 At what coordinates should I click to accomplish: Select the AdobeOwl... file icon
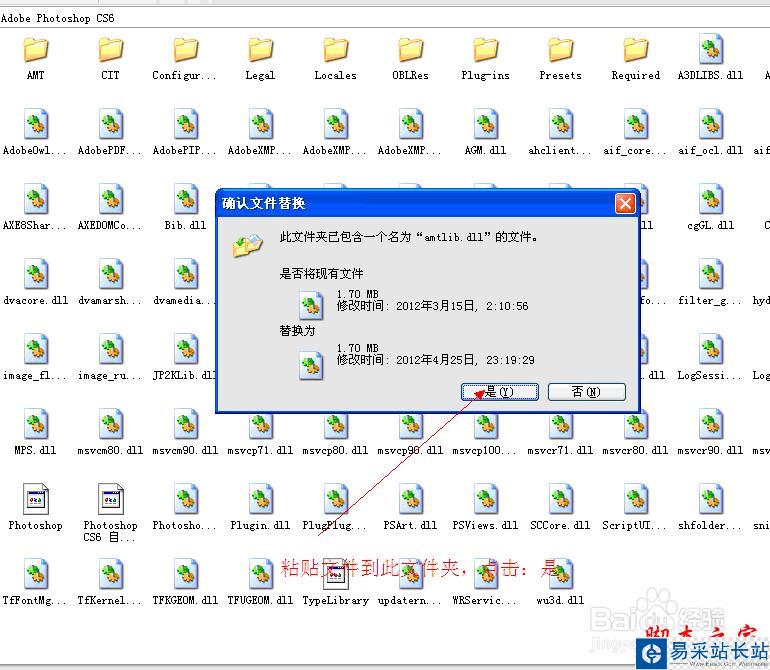(36, 124)
